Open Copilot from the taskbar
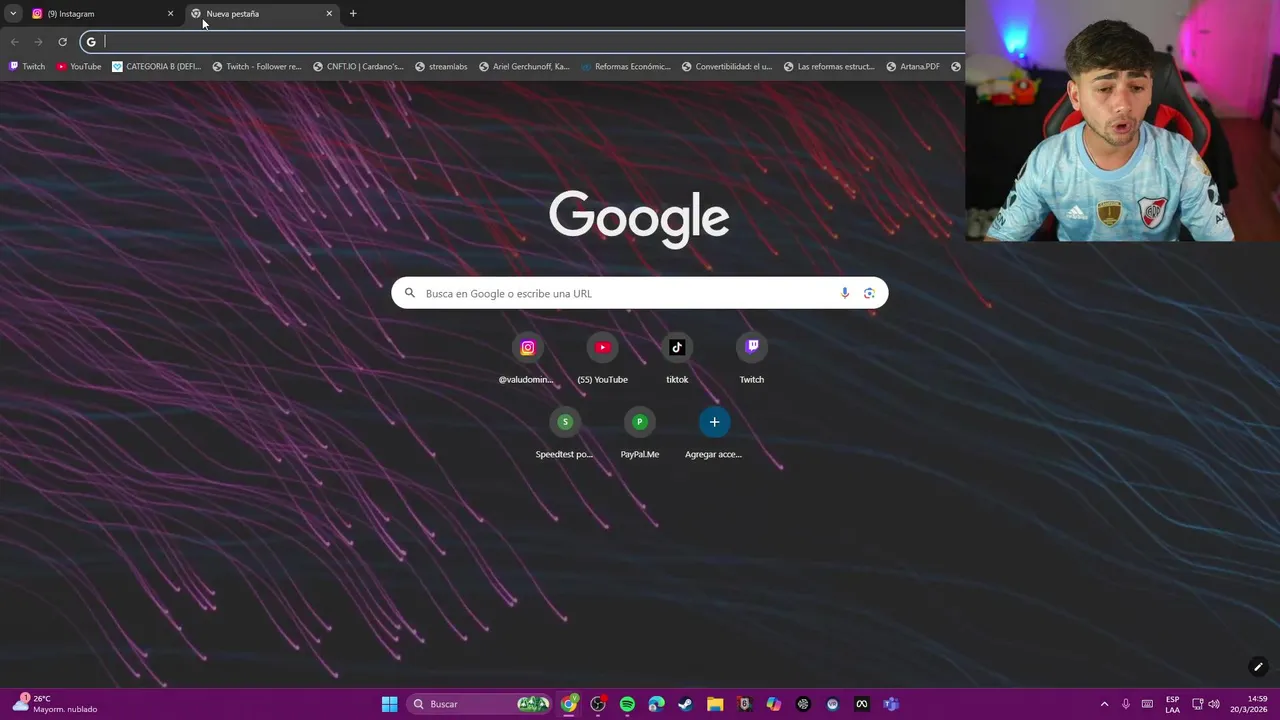 773,704
